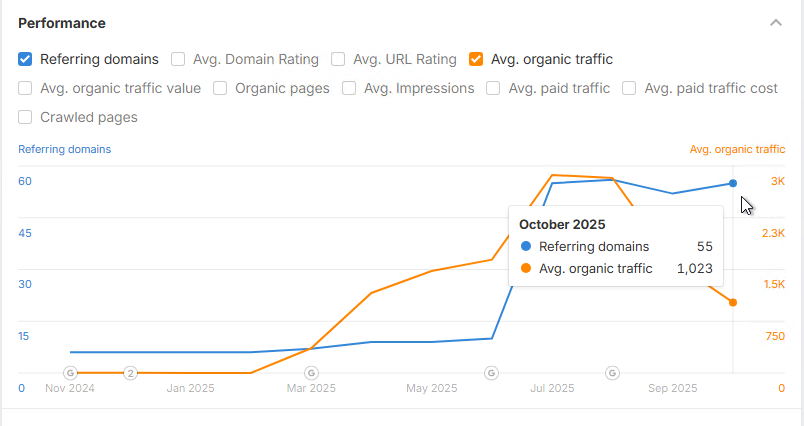The height and width of the screenshot is (426, 804).
Task: Tick the Crawled pages checkbox
Action: click(x=25, y=117)
